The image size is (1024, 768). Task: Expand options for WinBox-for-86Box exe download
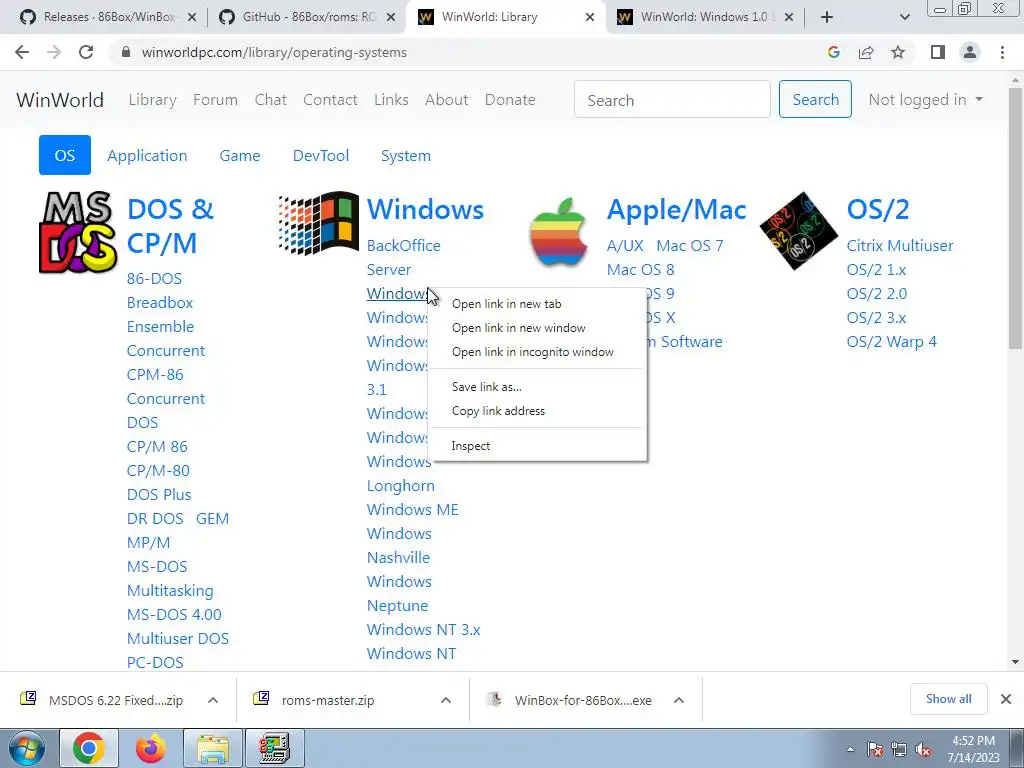tap(679, 700)
